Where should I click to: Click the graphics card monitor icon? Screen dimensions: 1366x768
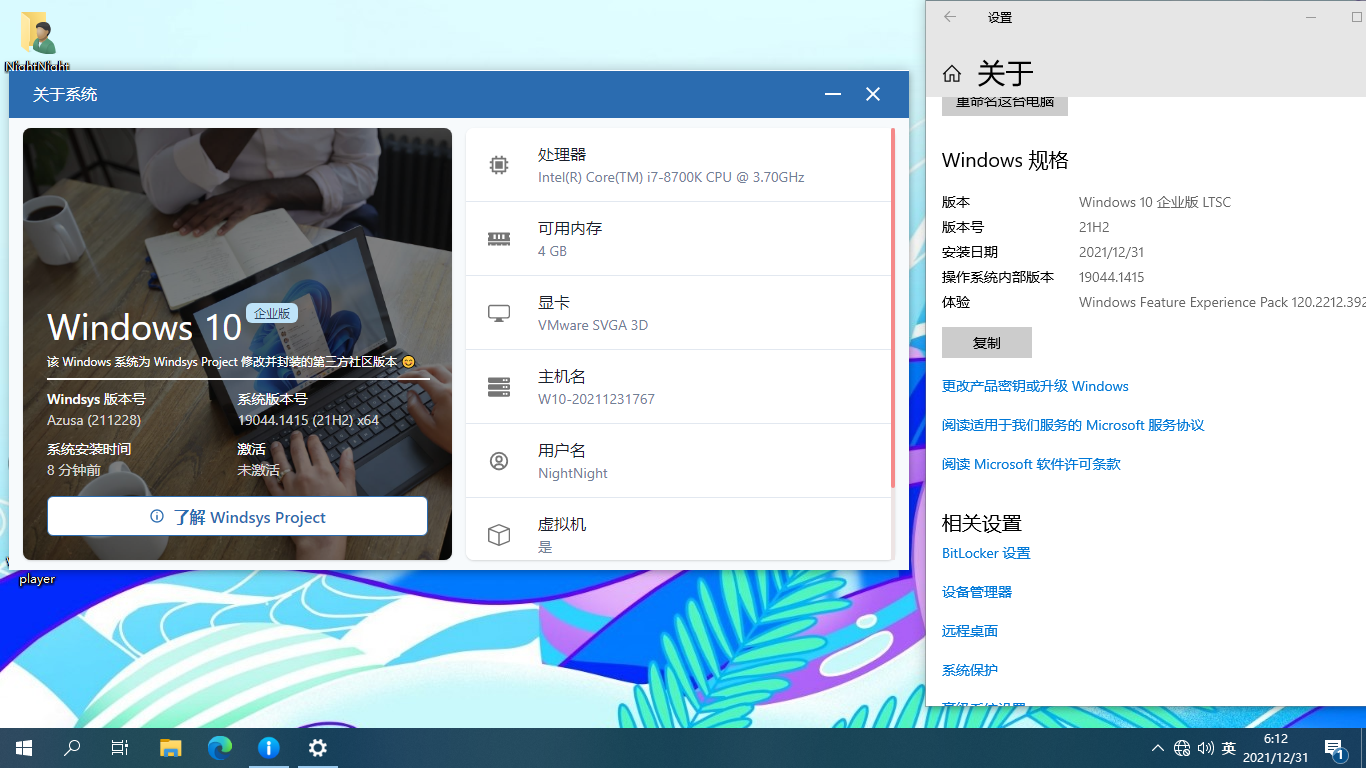click(x=498, y=313)
